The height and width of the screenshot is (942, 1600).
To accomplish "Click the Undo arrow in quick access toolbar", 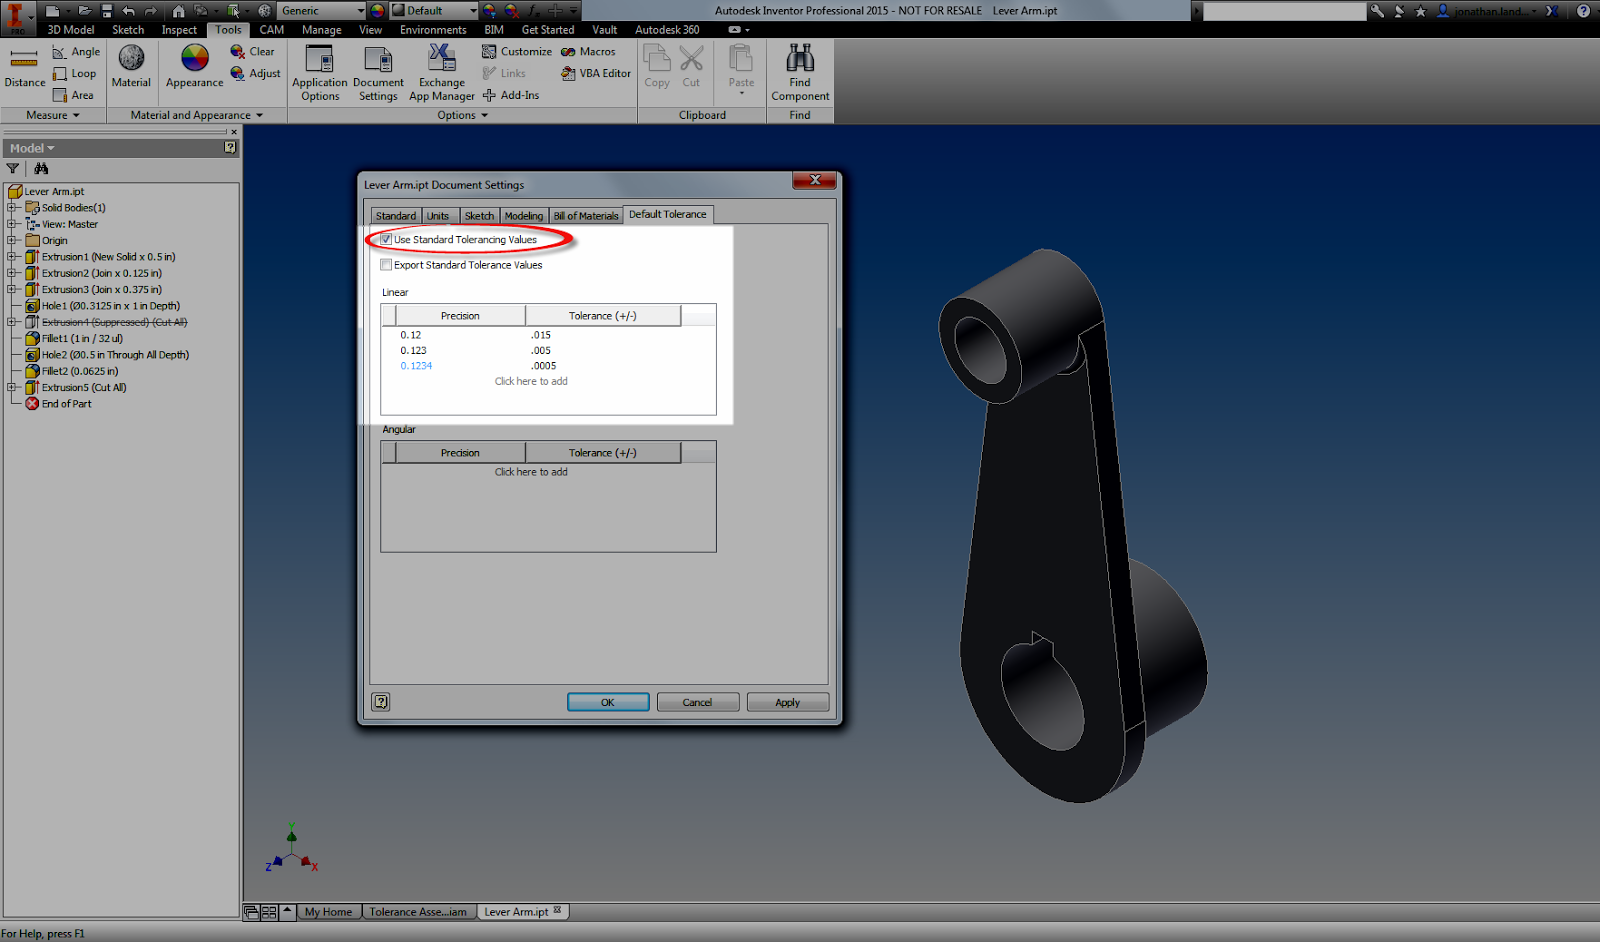I will coord(128,11).
